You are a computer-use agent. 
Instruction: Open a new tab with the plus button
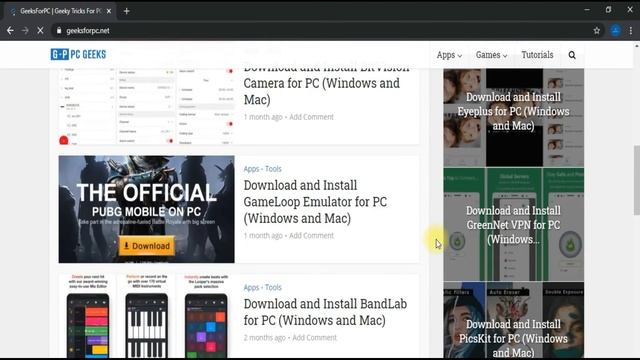(127, 11)
